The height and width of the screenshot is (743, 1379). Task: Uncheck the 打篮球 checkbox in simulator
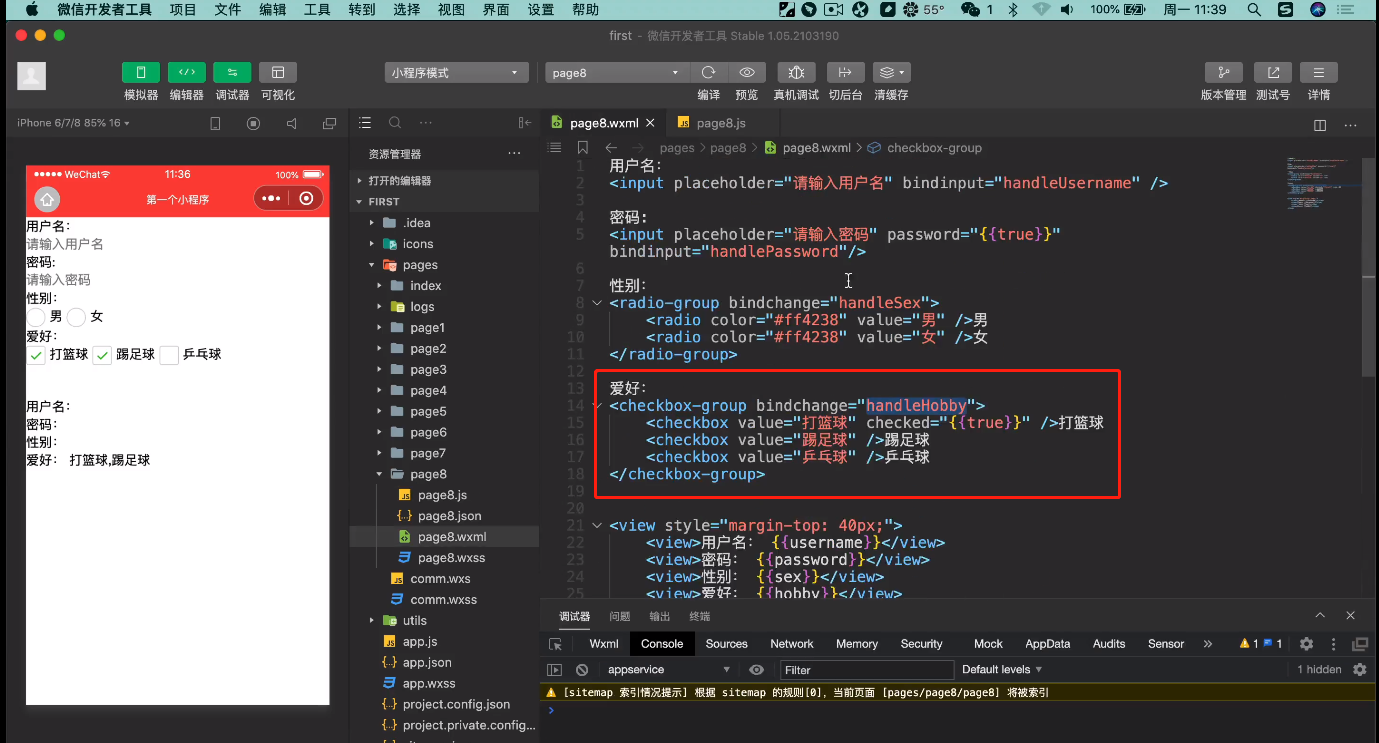pos(36,355)
